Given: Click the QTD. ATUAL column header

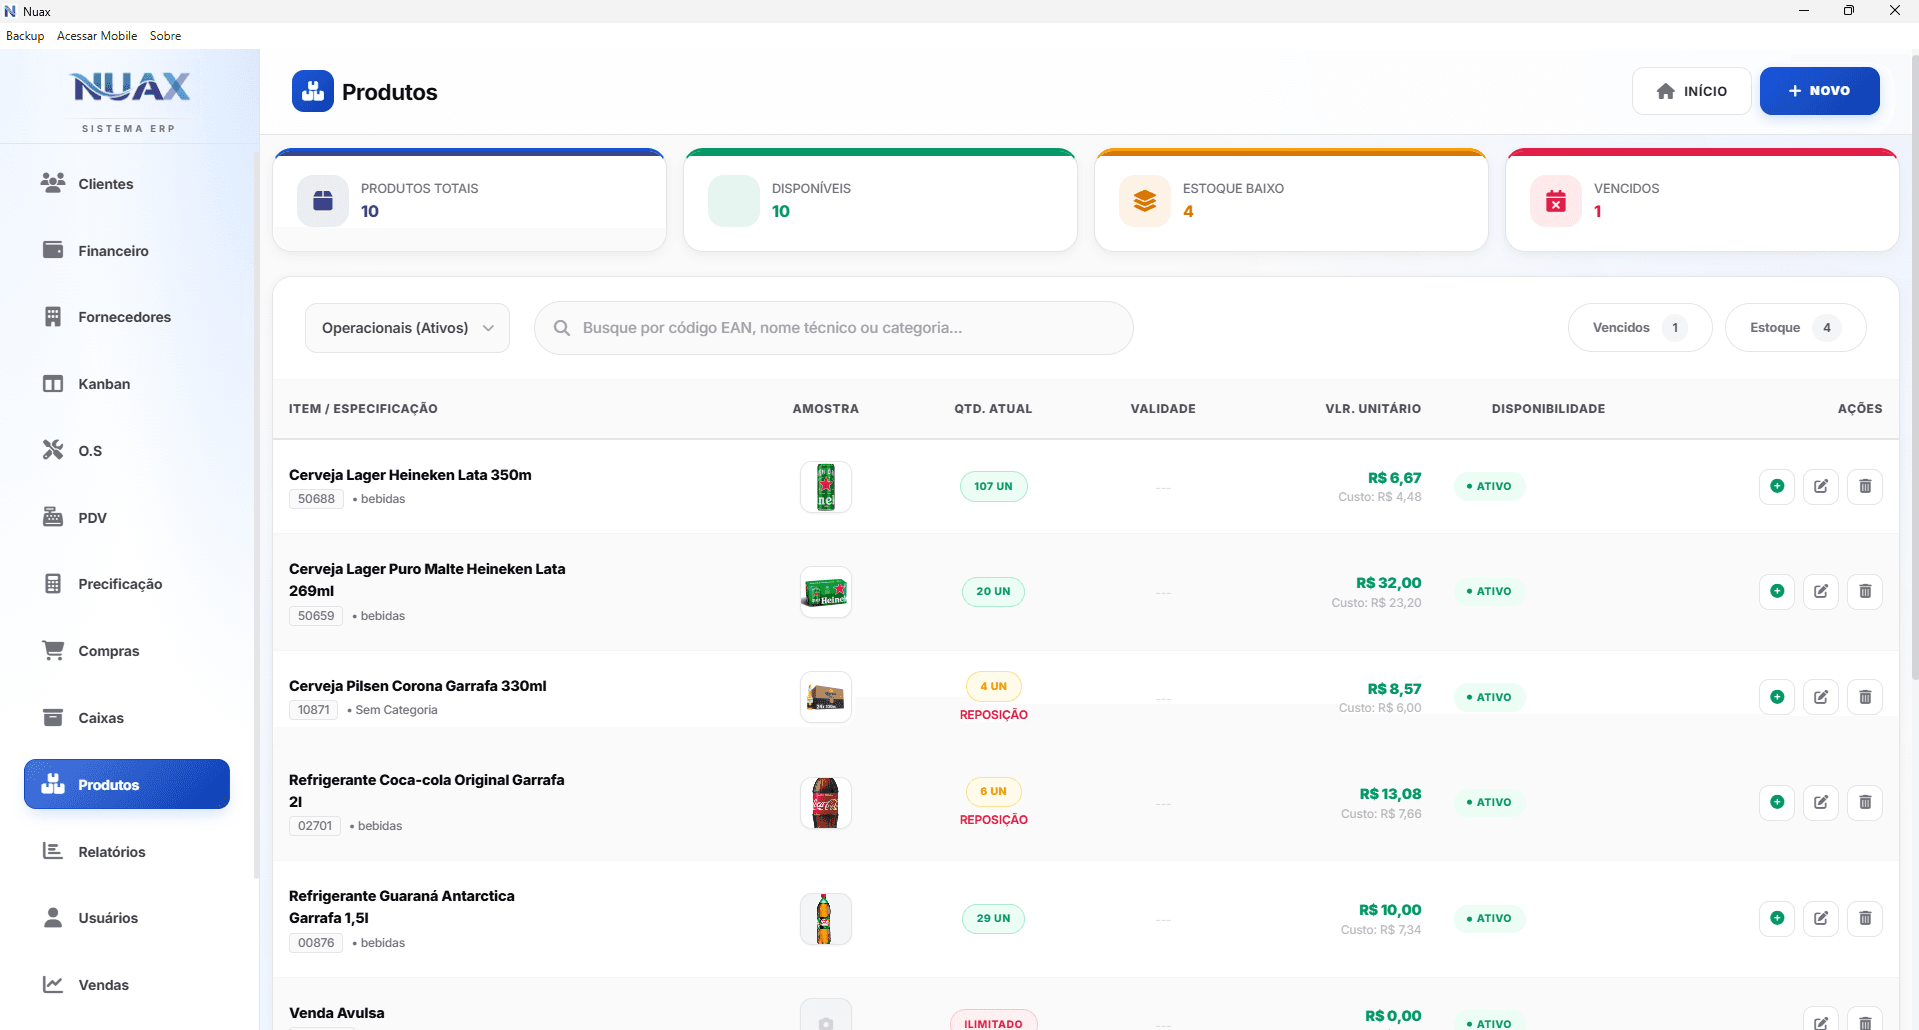Looking at the screenshot, I should point(993,409).
